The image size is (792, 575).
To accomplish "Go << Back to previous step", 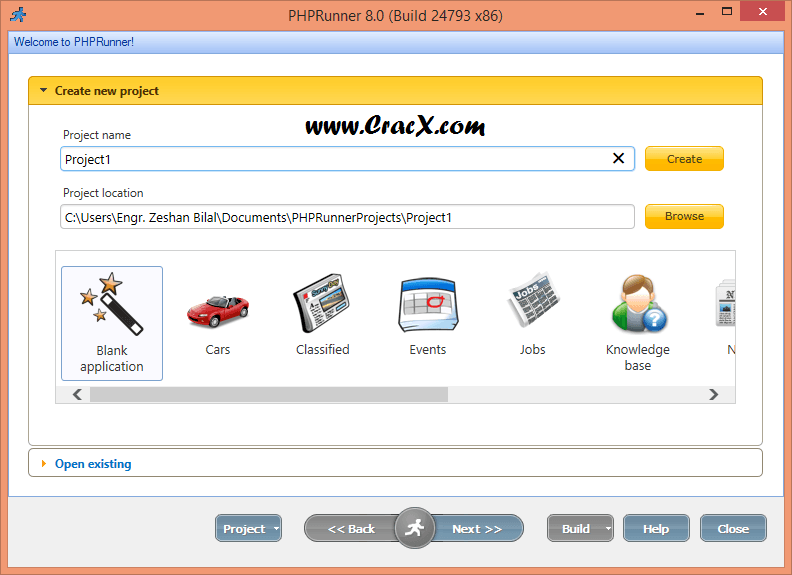I will (x=351, y=529).
